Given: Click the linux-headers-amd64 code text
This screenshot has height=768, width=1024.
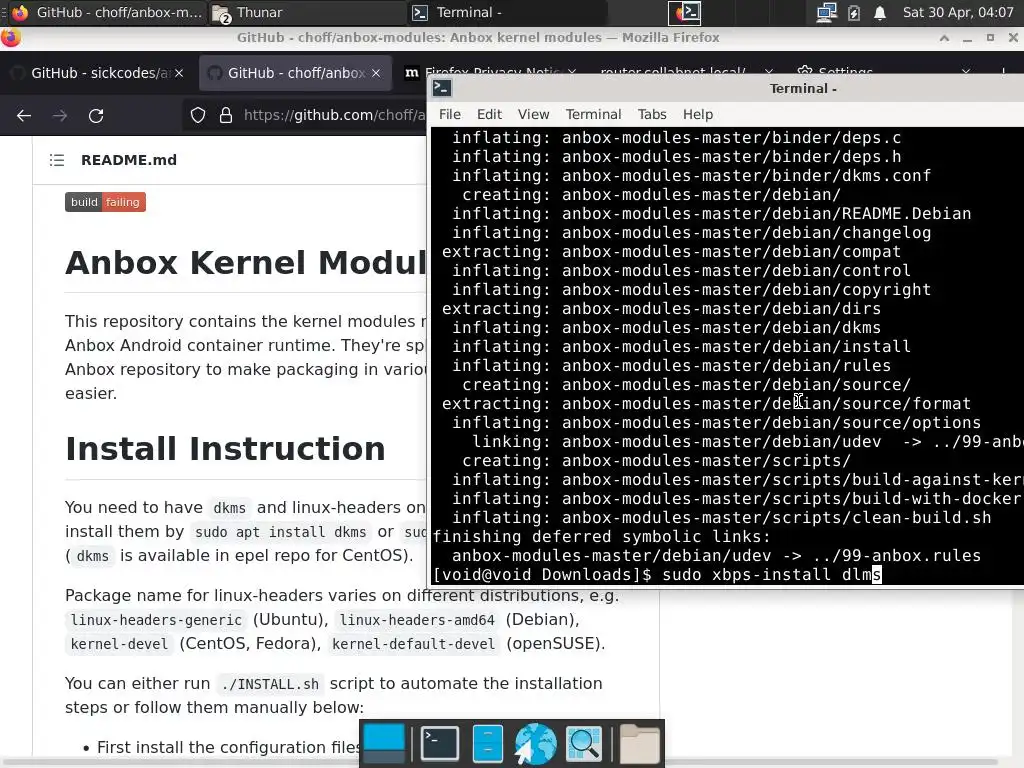Looking at the screenshot, I should [417, 620].
